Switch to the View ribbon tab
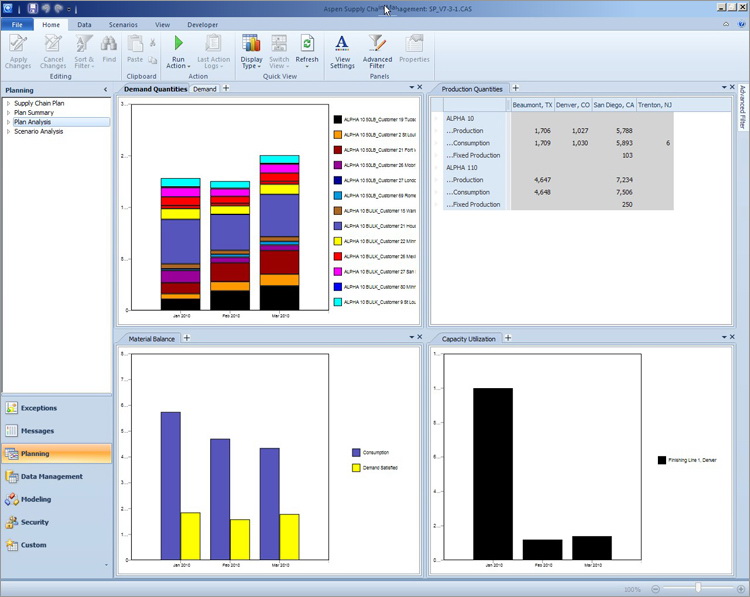Screen dimensions: 750x597 (162, 24)
